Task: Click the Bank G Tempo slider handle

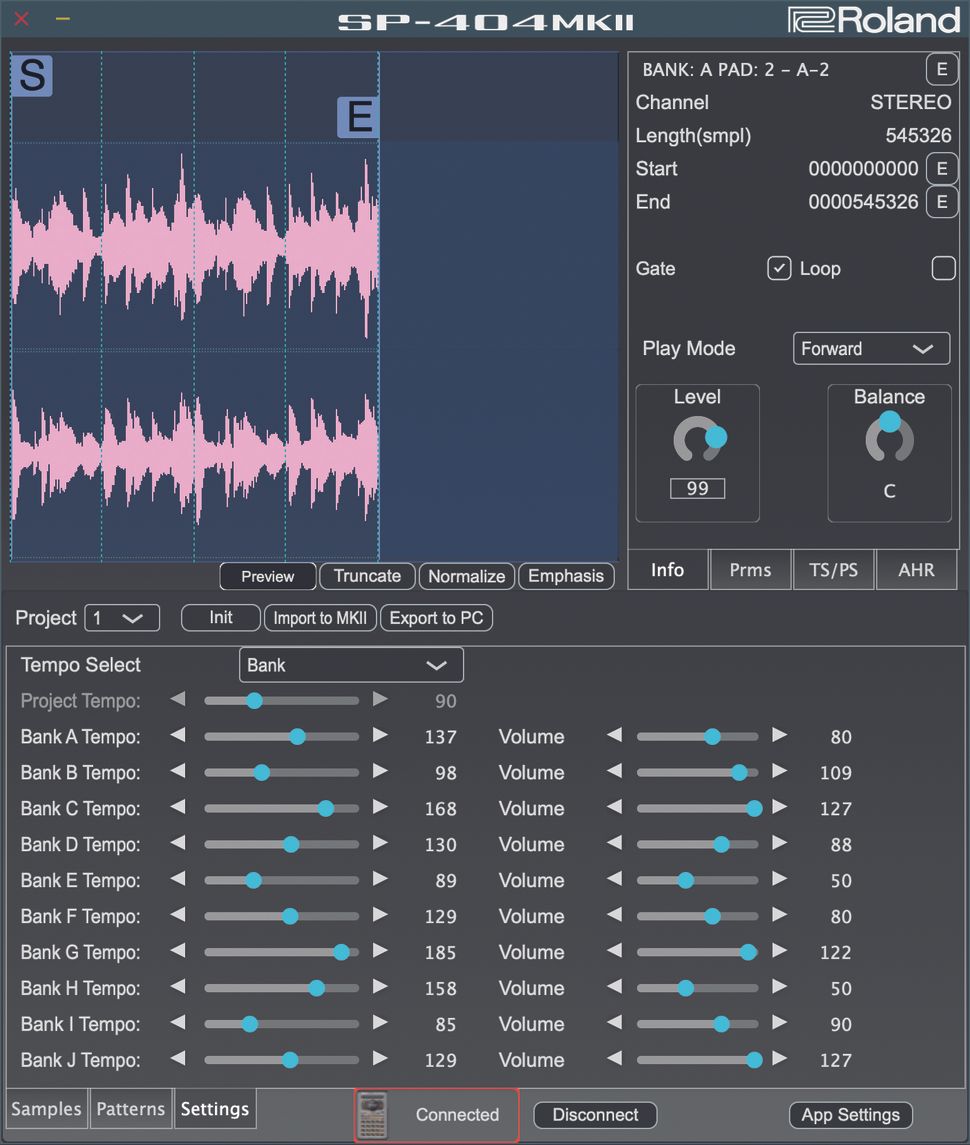Action: tap(341, 952)
